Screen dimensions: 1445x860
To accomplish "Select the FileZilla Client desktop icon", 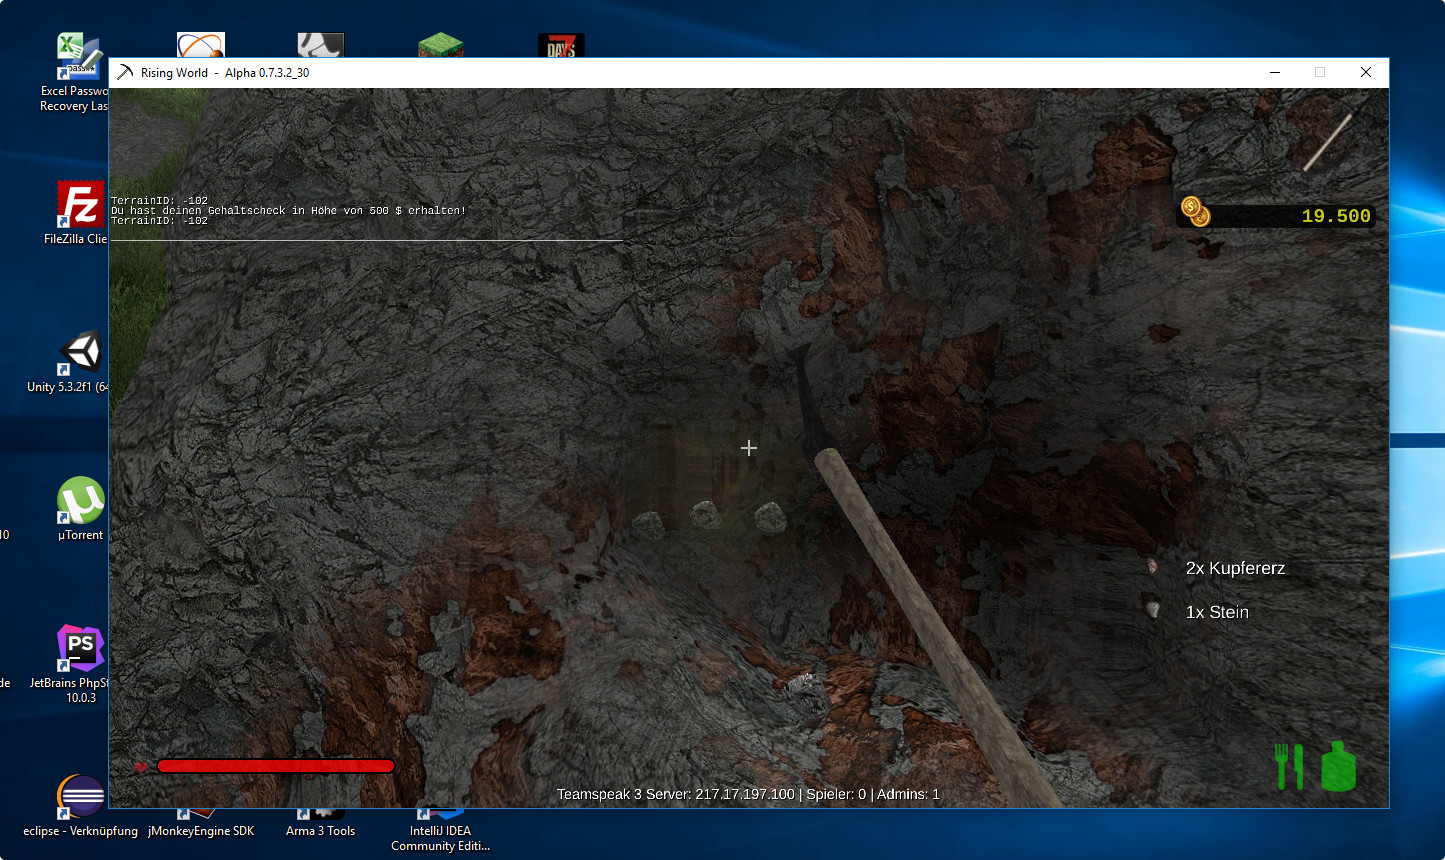I will tap(80, 207).
